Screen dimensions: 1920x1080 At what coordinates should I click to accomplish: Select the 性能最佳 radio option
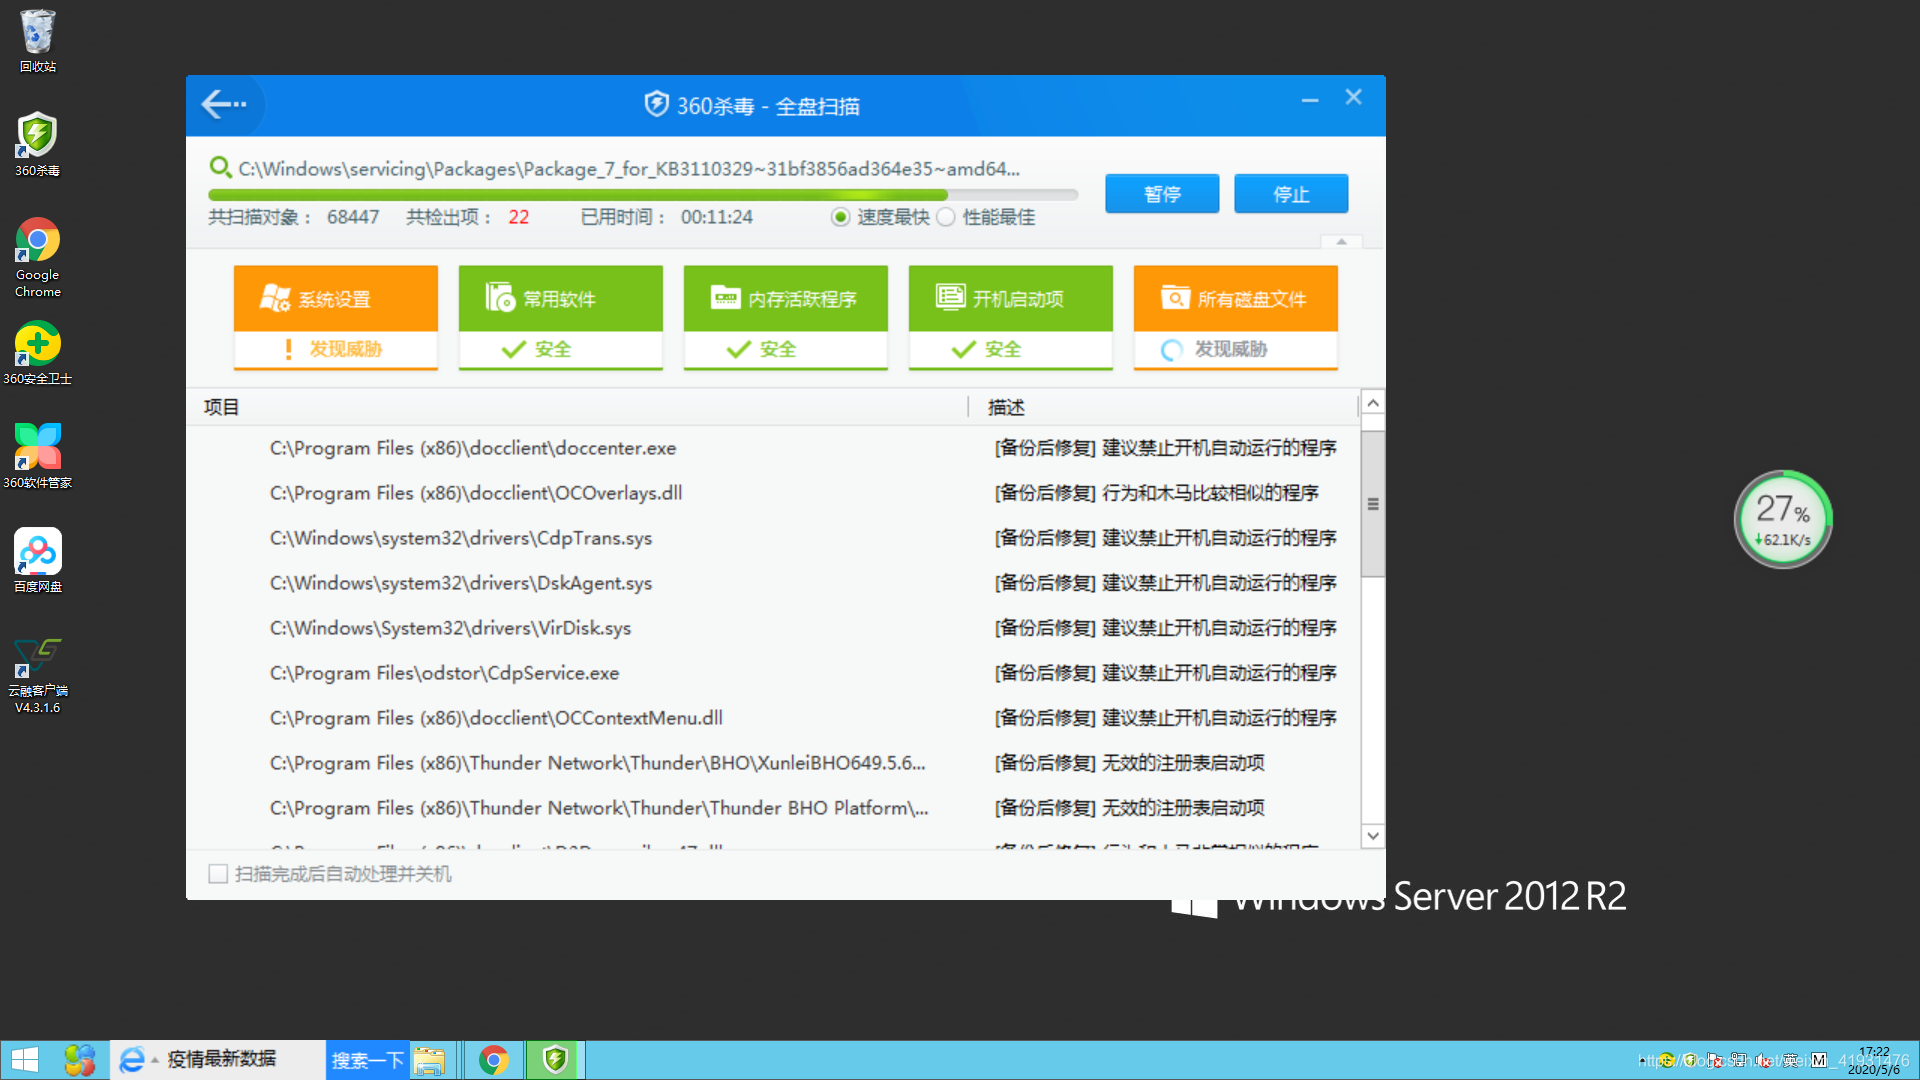tap(946, 217)
